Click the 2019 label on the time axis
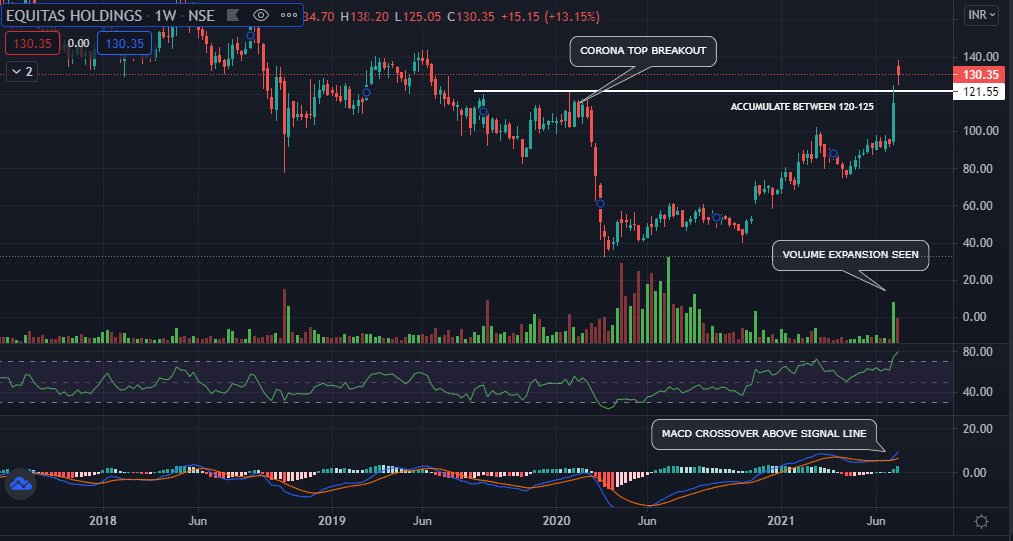 click(x=331, y=520)
